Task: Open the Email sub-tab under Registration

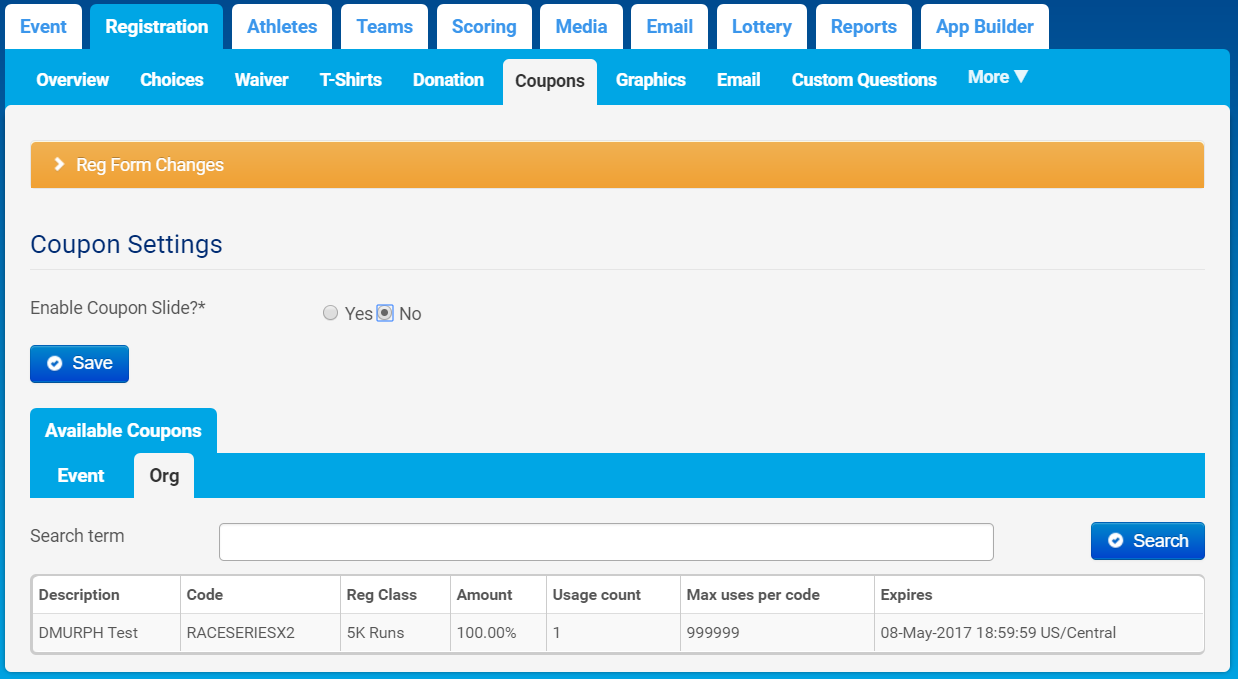Action: [x=739, y=80]
